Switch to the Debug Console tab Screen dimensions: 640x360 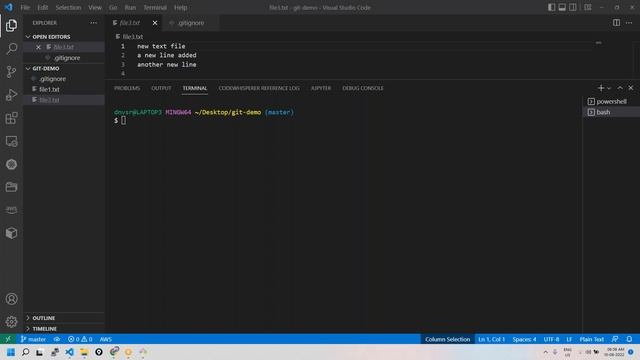tap(363, 88)
